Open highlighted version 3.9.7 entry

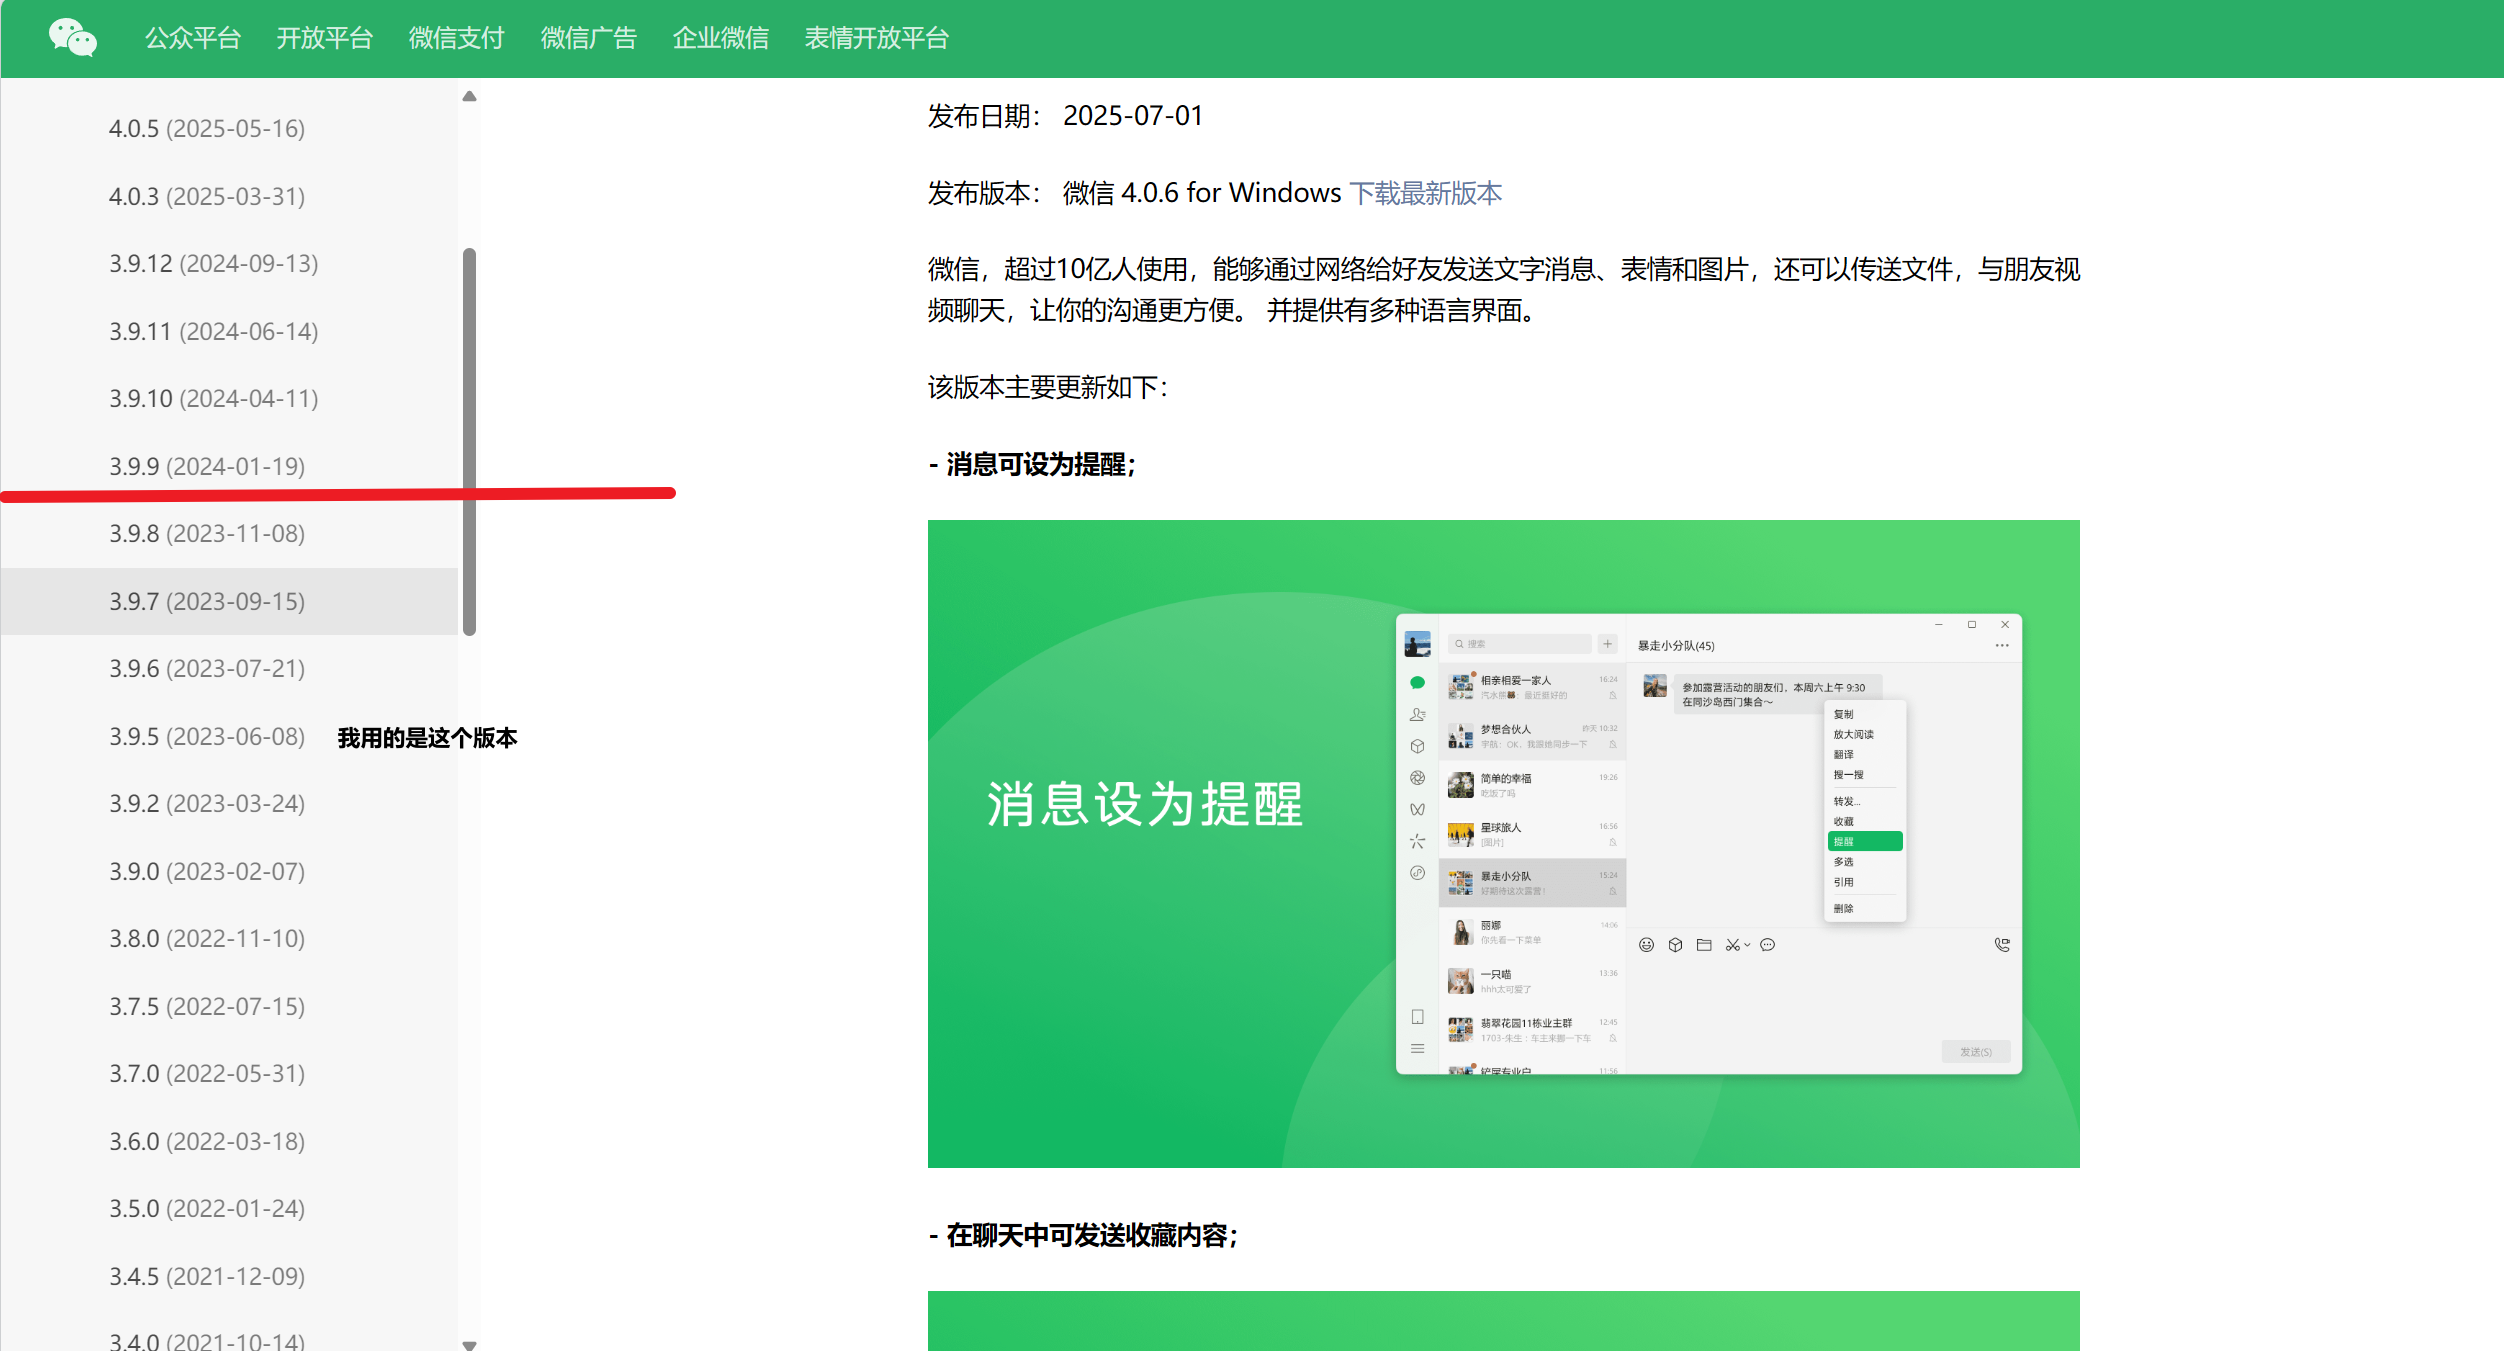207,601
